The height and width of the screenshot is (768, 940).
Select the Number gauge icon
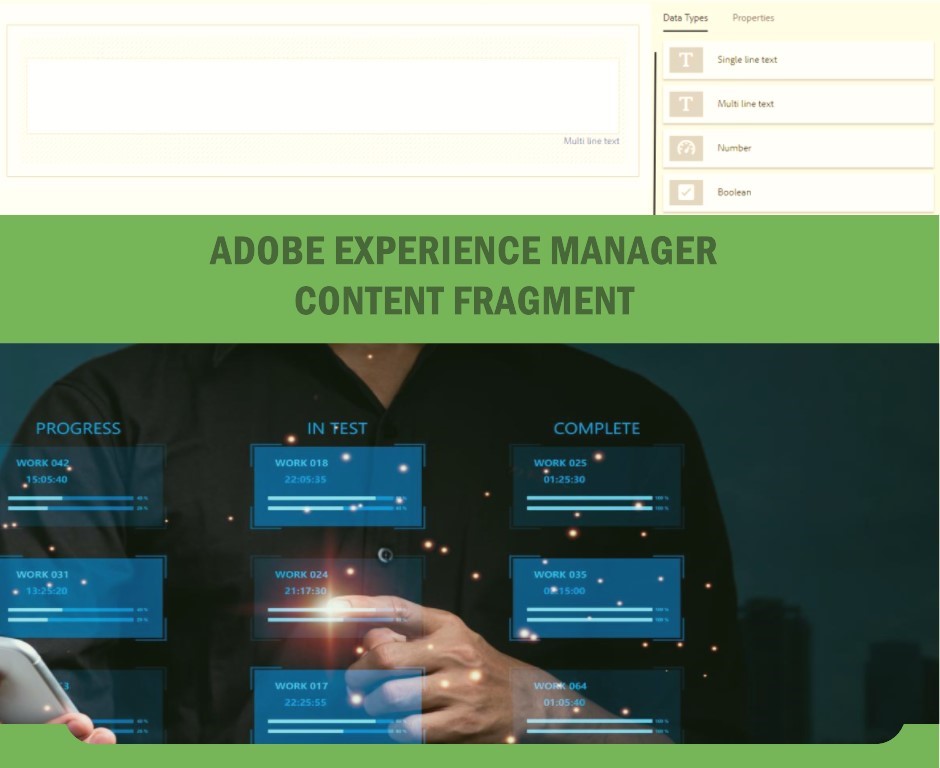point(685,148)
